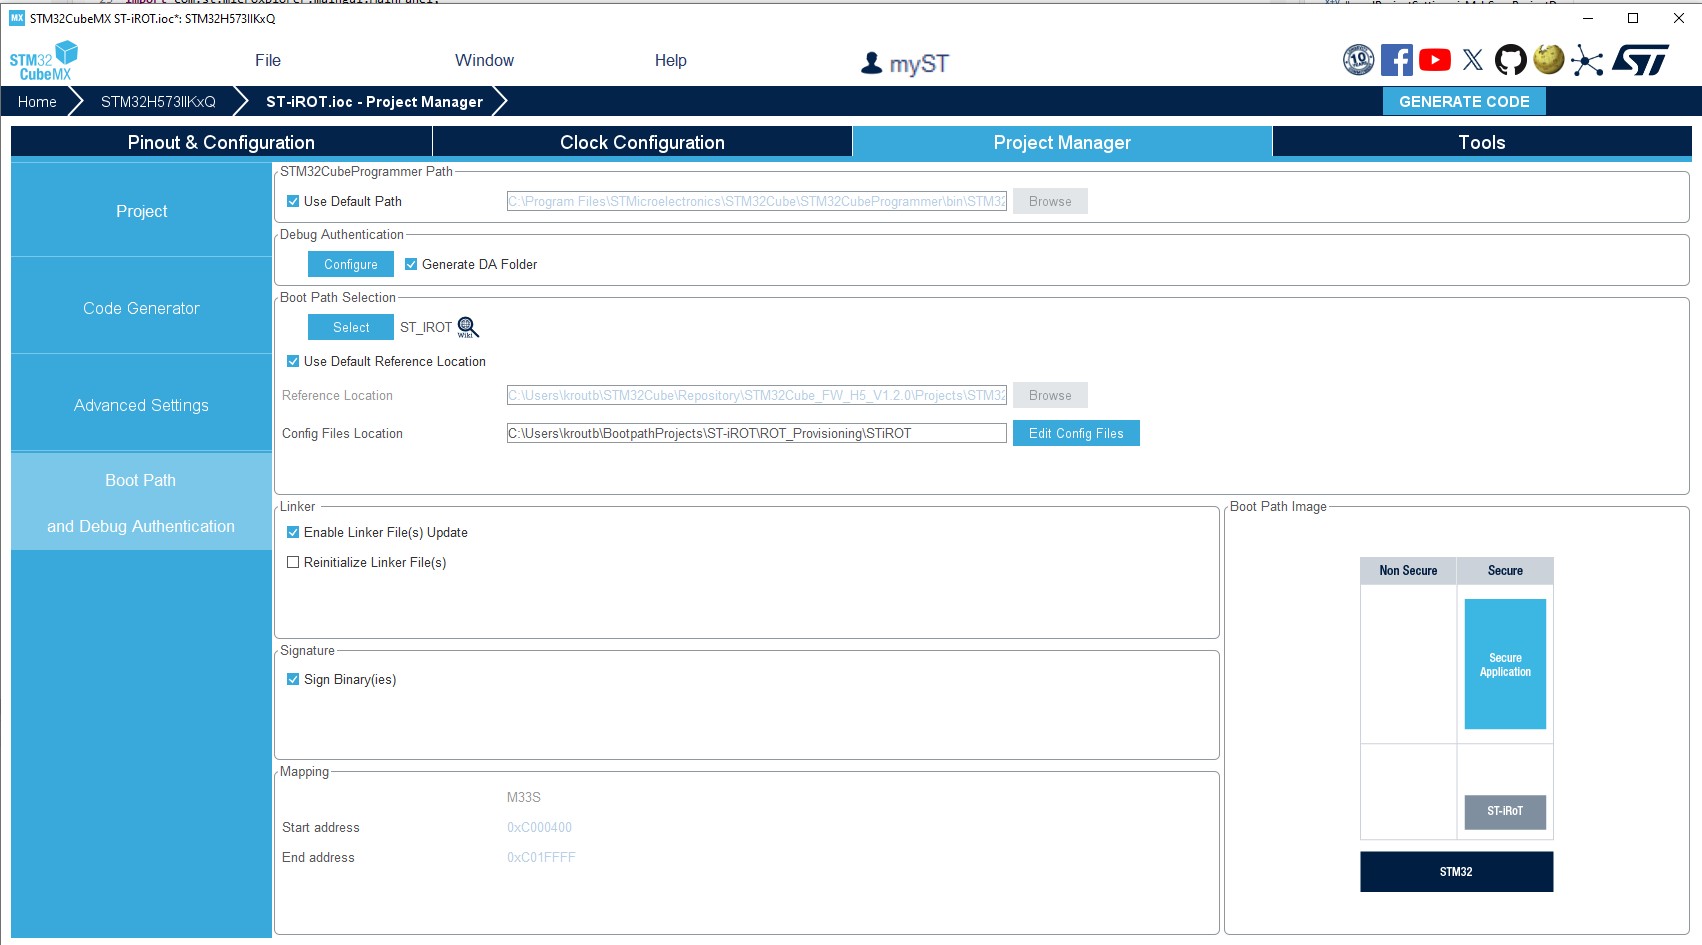
Task: Go to Home breadcrumb
Action: (37, 102)
